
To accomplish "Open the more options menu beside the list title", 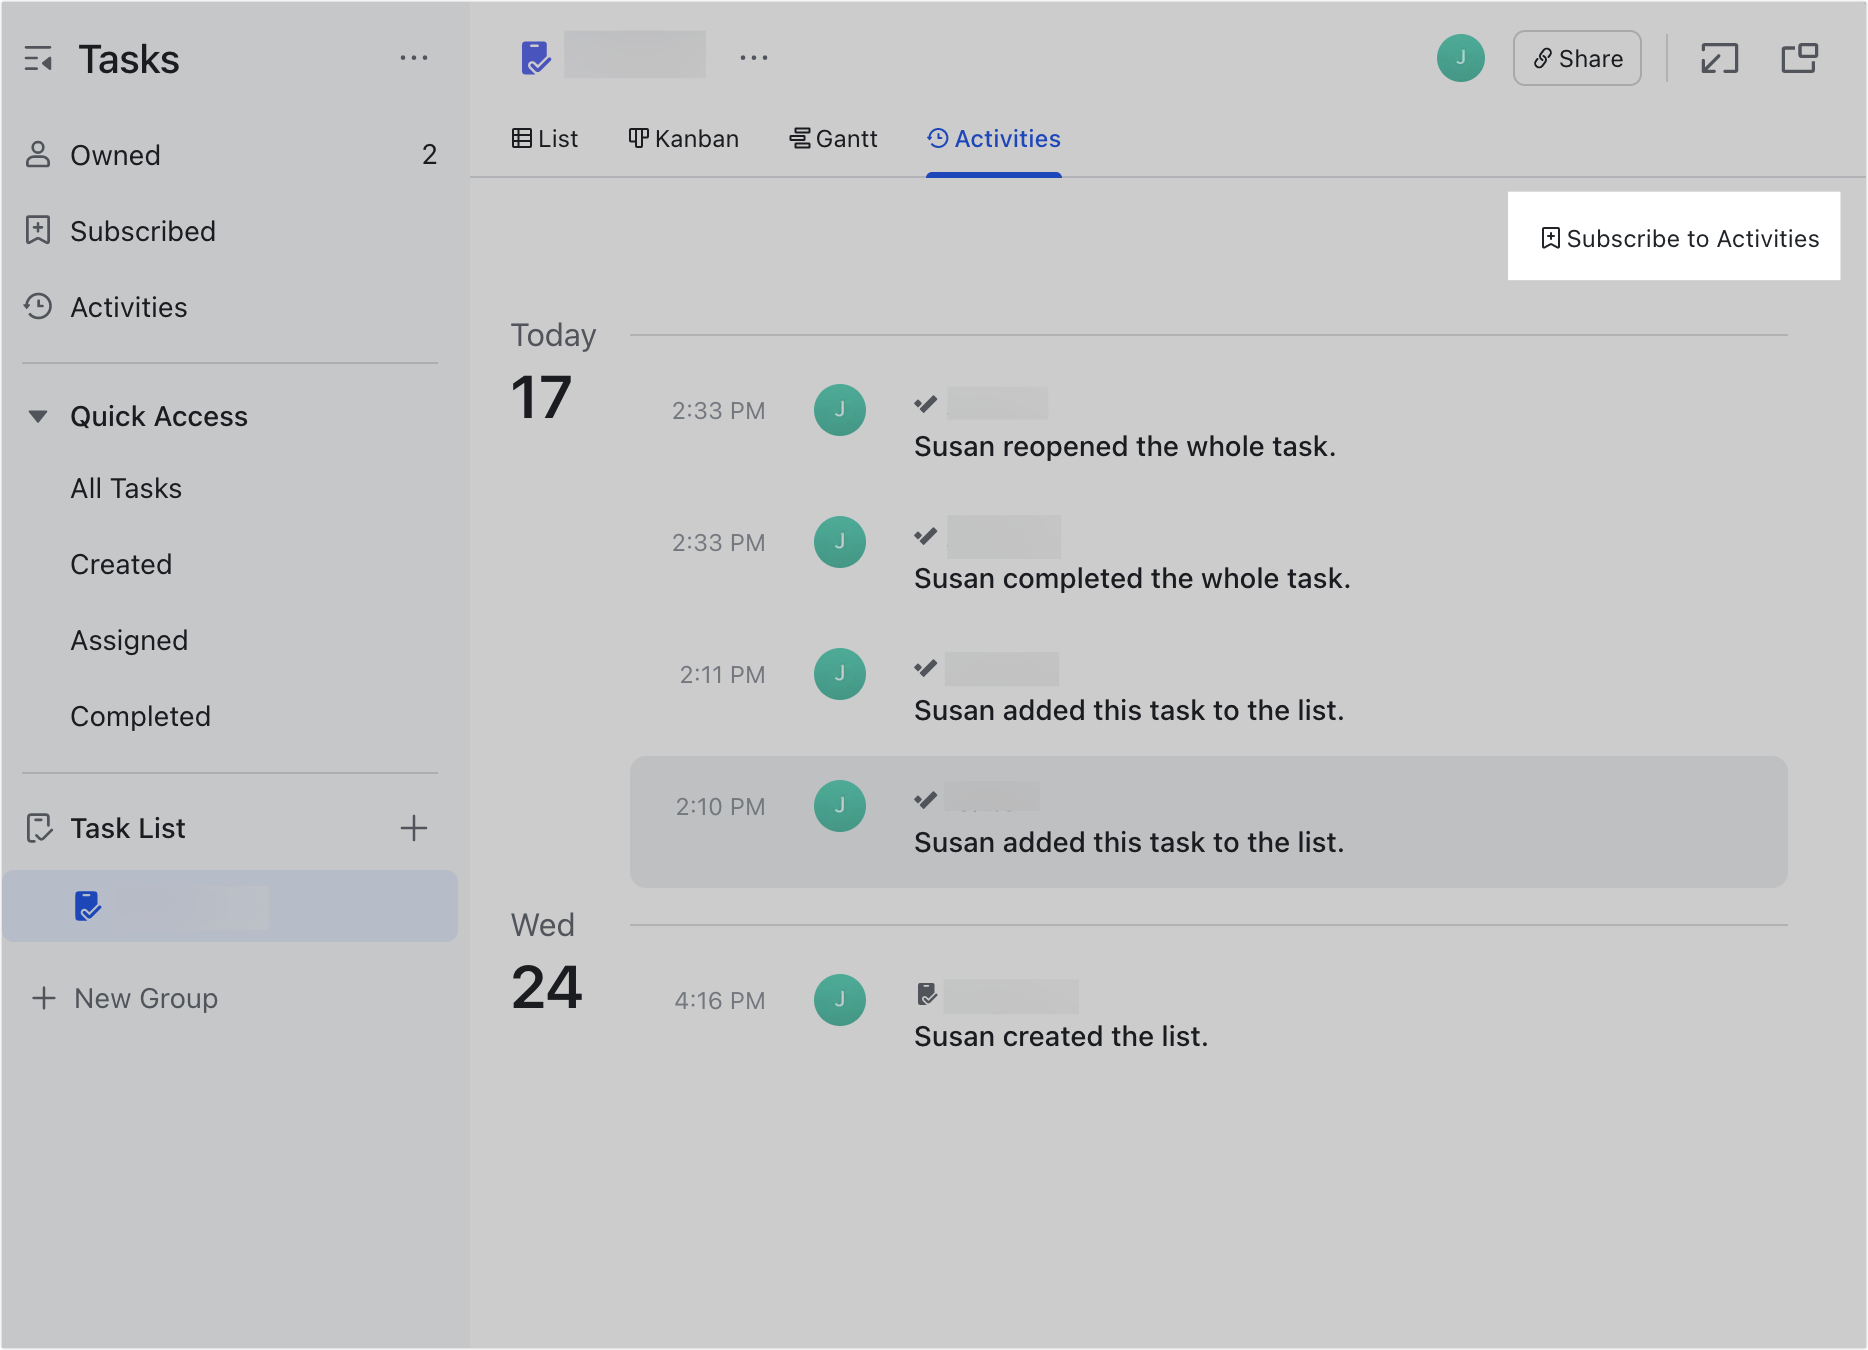I will 753,57.
